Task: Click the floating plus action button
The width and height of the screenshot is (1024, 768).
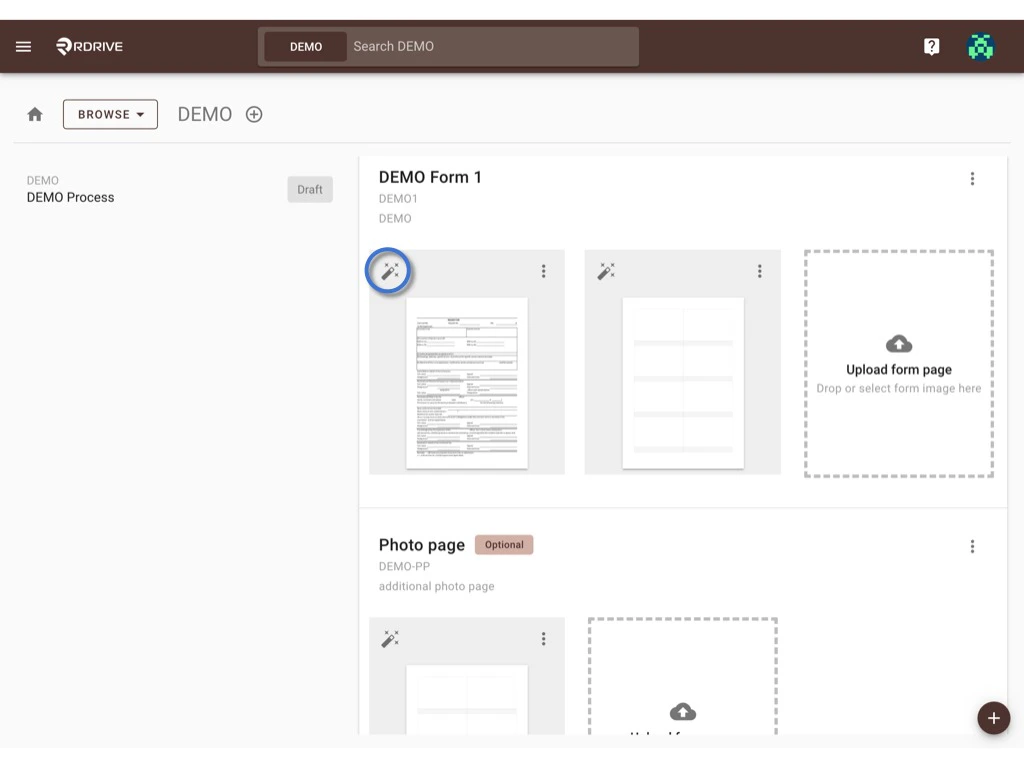Action: (x=993, y=718)
